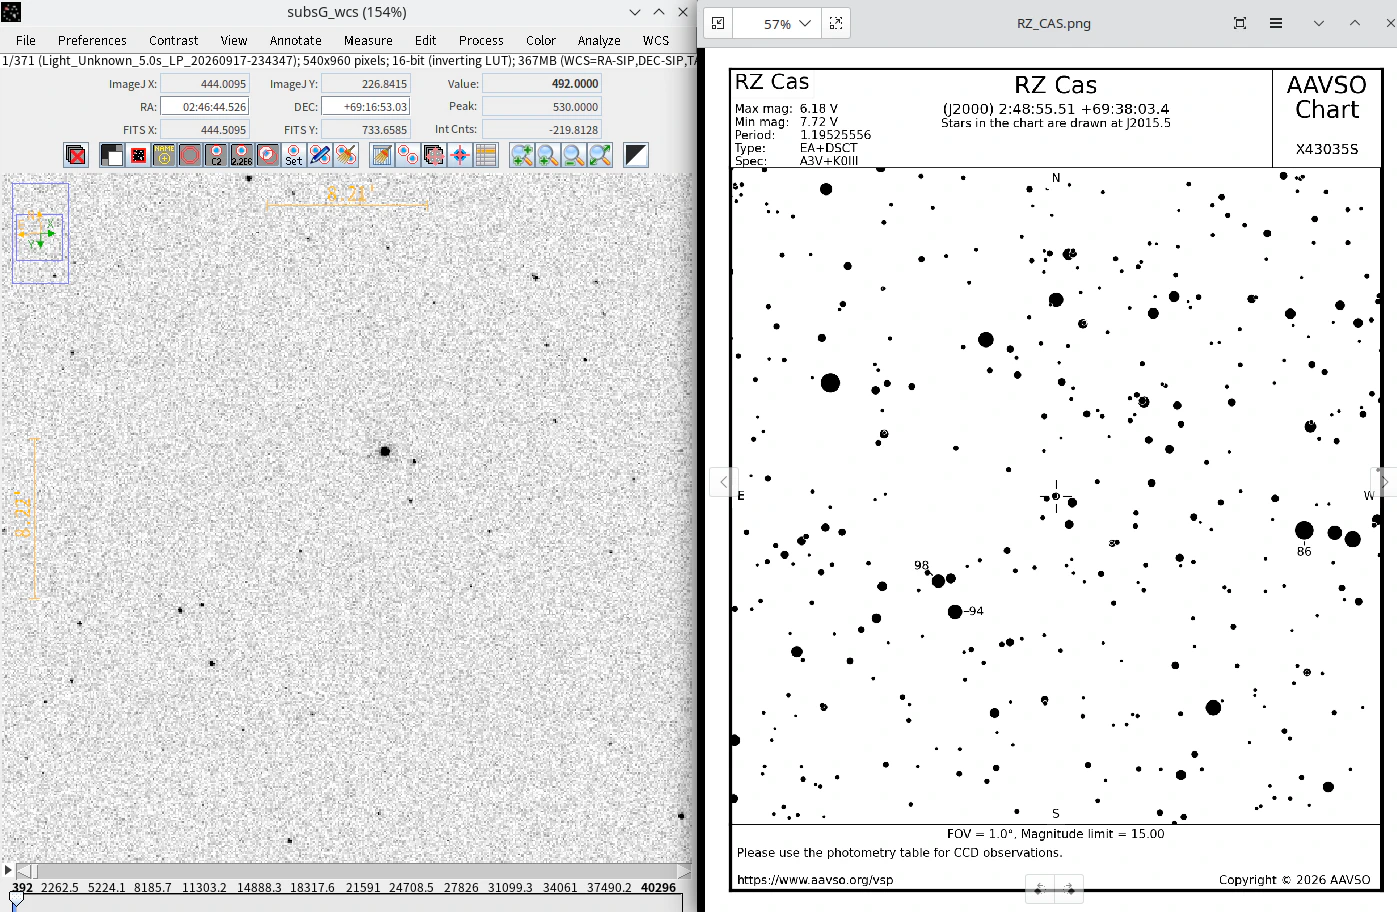The height and width of the screenshot is (912, 1397).
Task: Open the Process menu
Action: (x=481, y=40)
